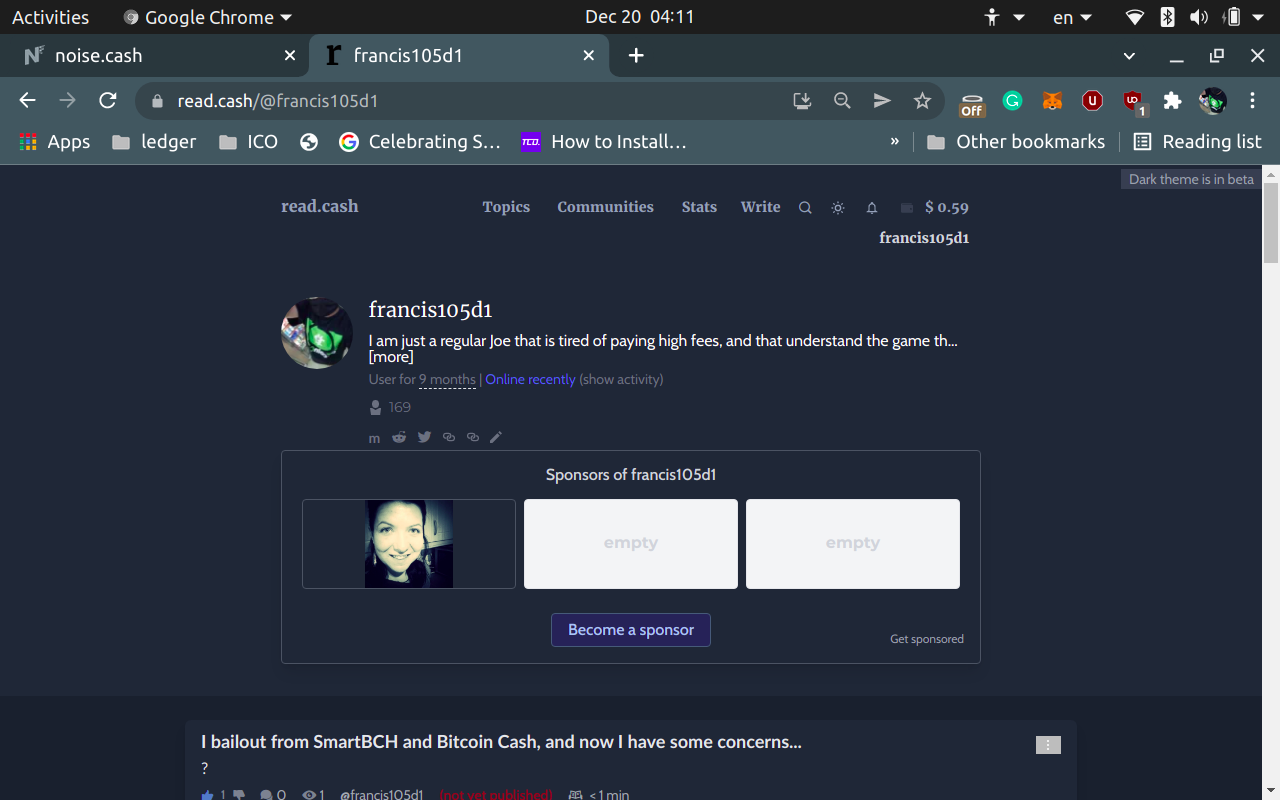Open the Extensions puzzle piece menu

1173,100
